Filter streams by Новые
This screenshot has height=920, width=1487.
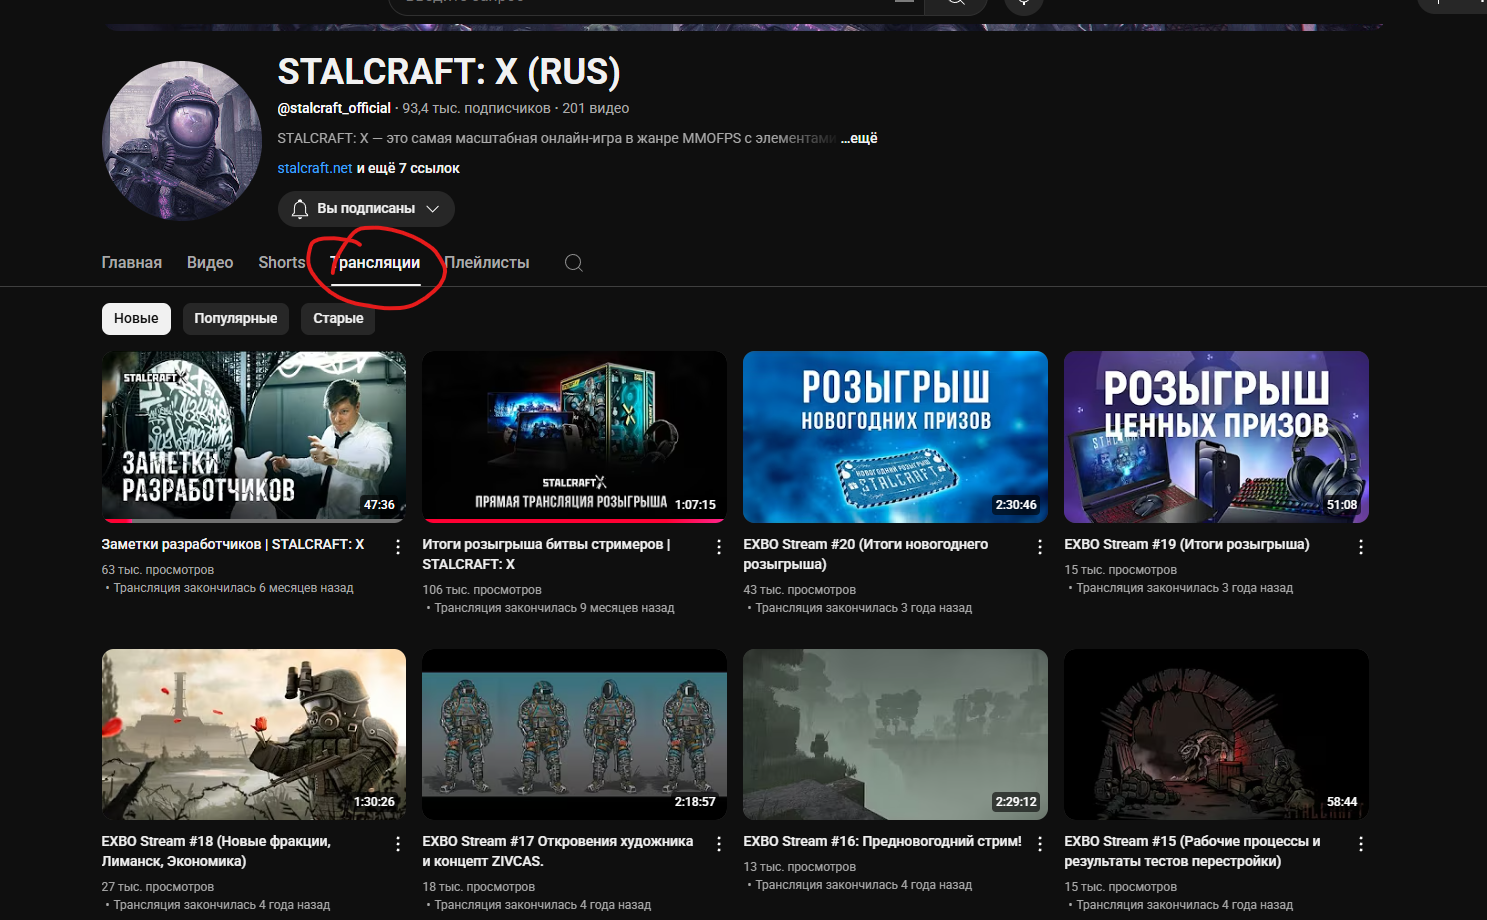point(136,319)
